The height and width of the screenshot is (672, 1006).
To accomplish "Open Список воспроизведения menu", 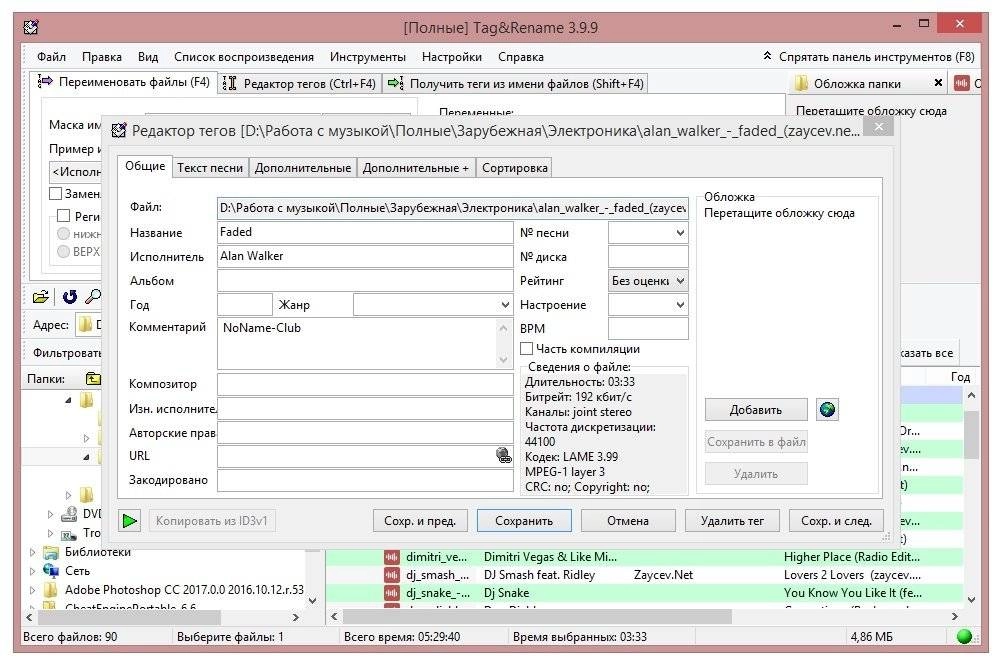I will point(244,56).
